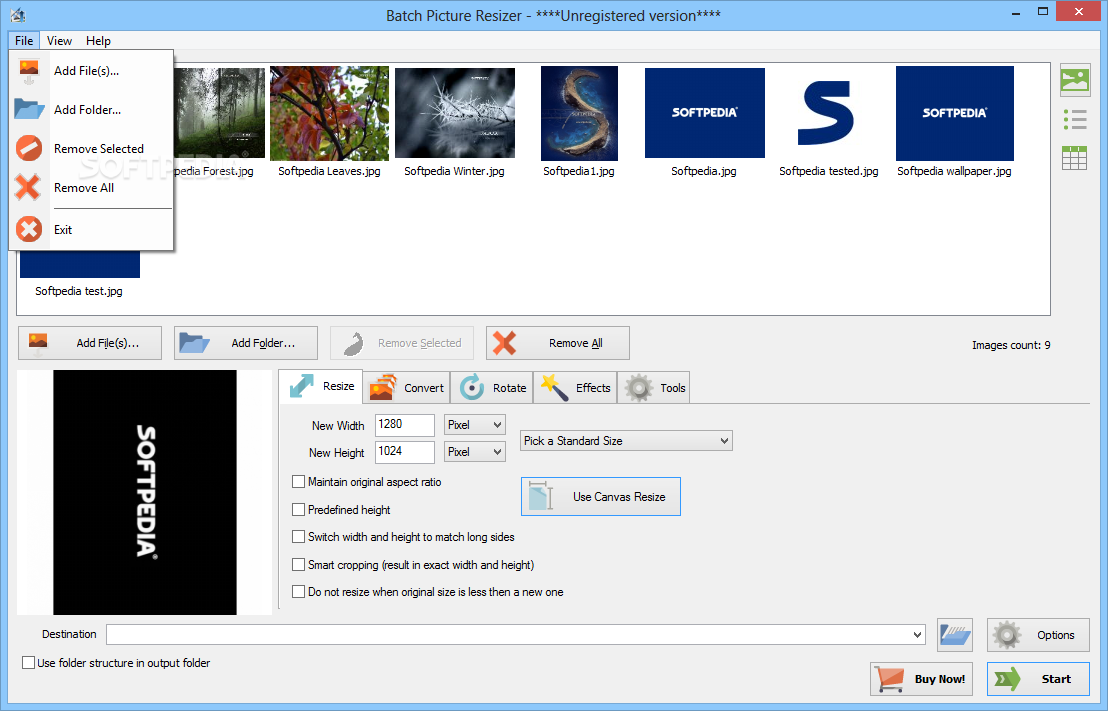Tick the Predefined height checkbox
This screenshot has width=1108, height=711.
[x=298, y=510]
